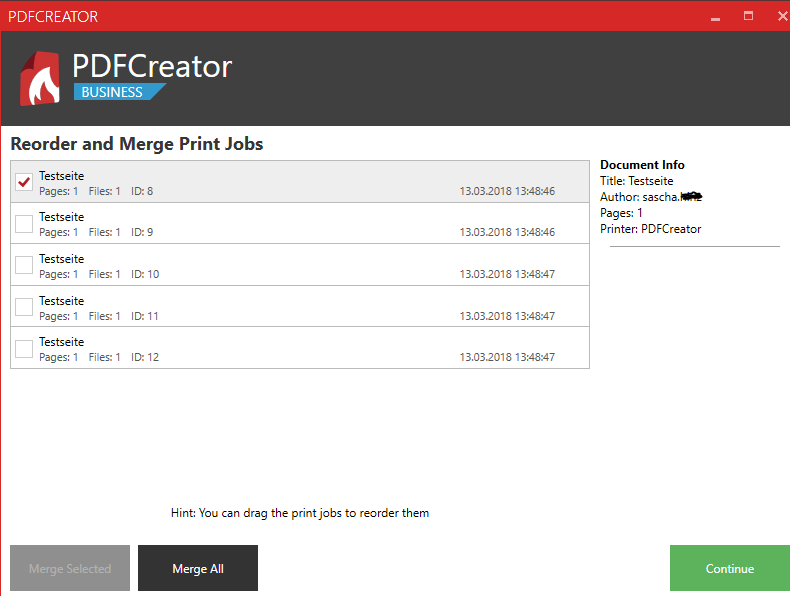This screenshot has width=790, height=596.
Task: Click the 'Printer: PDFCreator' info line
Action: [650, 229]
